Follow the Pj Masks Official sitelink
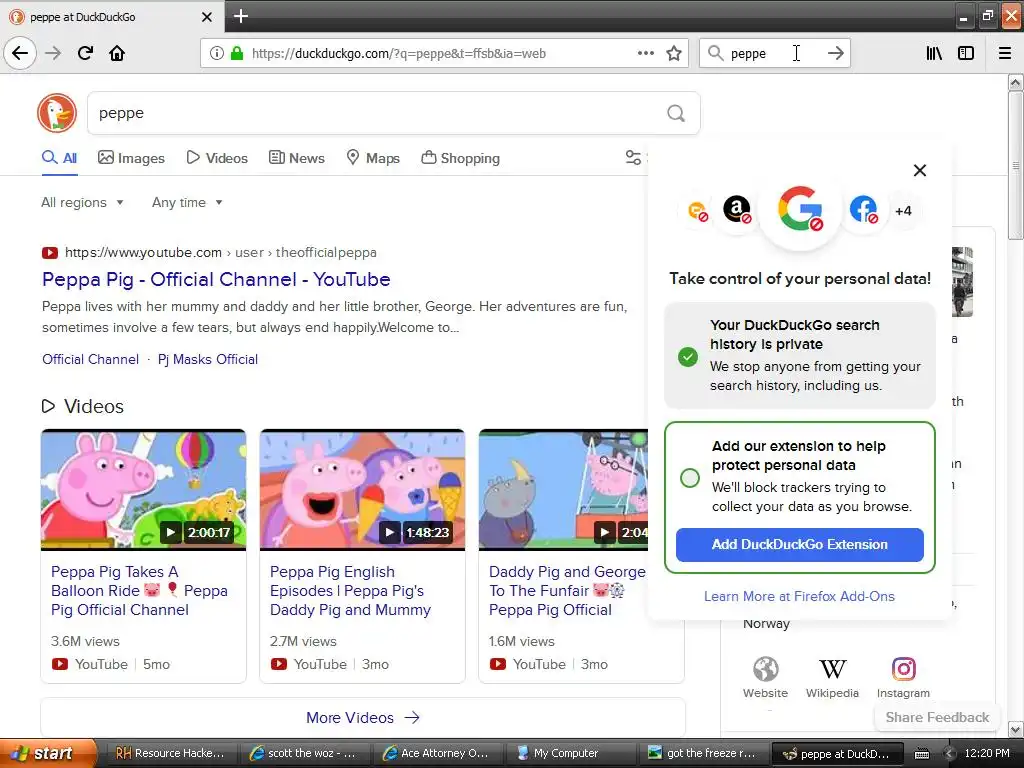The height and width of the screenshot is (768, 1024). [x=208, y=359]
